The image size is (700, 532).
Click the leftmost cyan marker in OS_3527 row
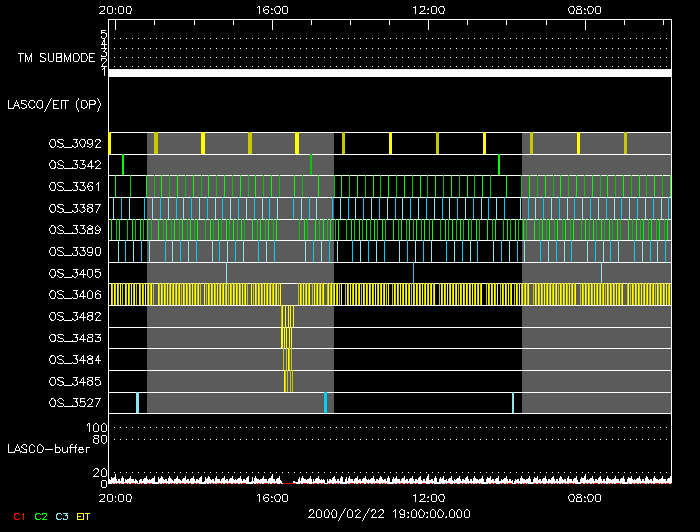point(137,402)
